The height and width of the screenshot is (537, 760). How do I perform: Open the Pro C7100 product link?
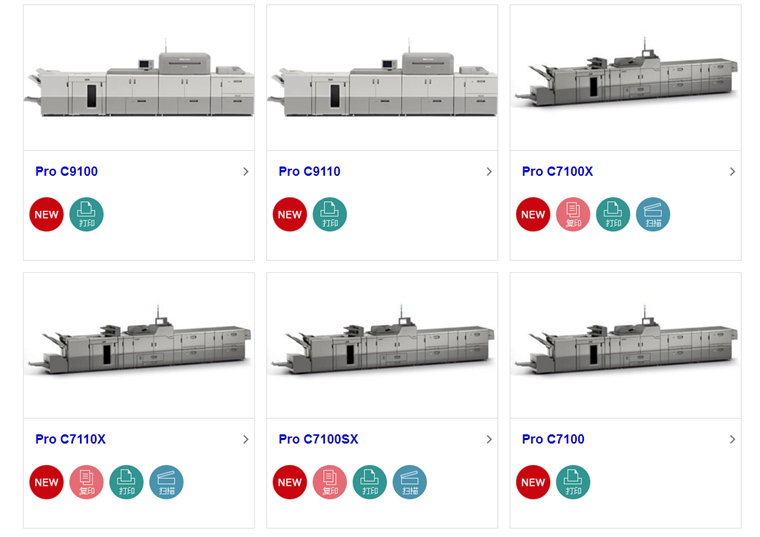[x=553, y=439]
